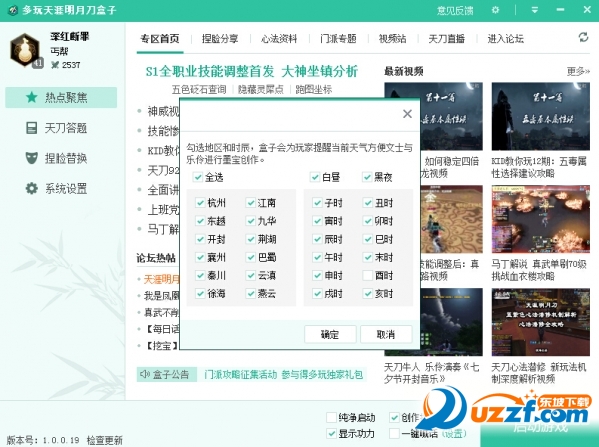
Task: Switch to 天刀直播 tab
Action: point(447,39)
